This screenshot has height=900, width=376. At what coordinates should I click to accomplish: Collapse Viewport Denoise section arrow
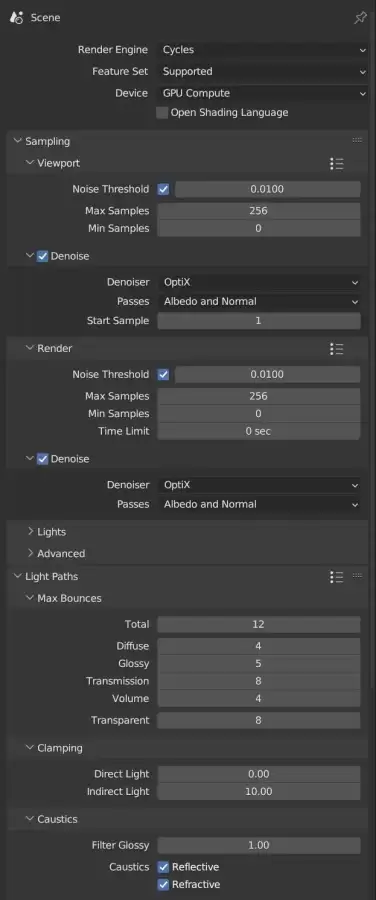pyautogui.click(x=30, y=257)
